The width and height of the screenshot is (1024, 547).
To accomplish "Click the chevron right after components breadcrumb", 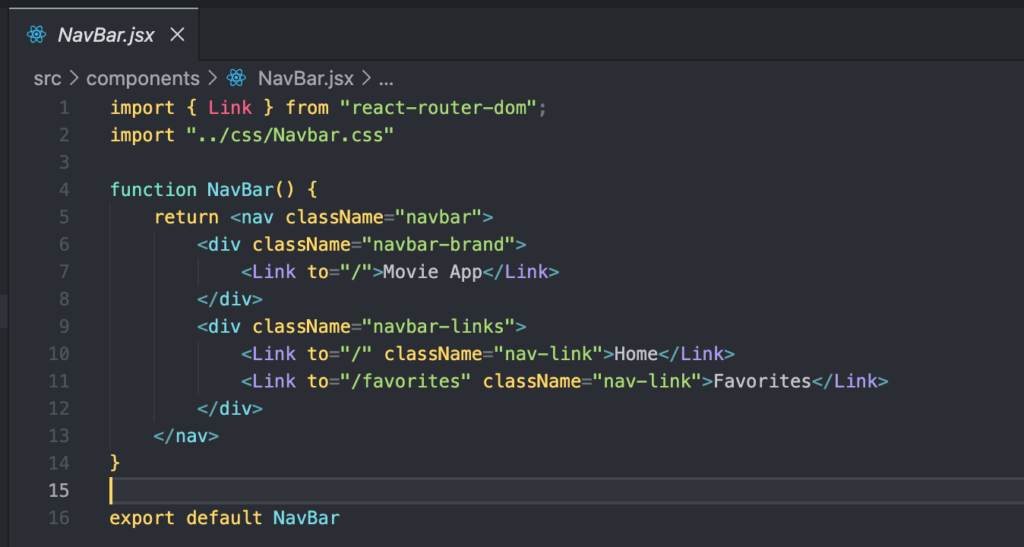I will [x=212, y=78].
